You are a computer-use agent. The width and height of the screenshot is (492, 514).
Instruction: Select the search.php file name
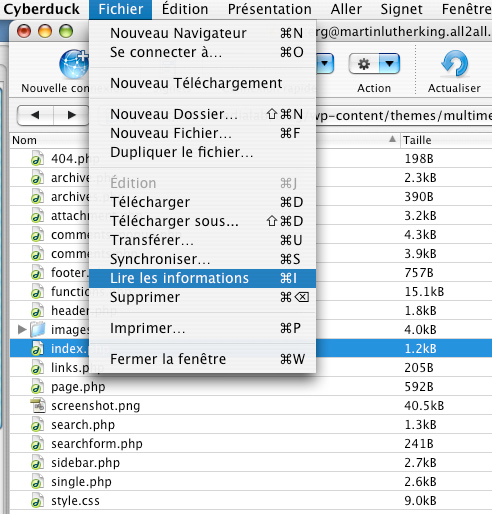coord(83,425)
